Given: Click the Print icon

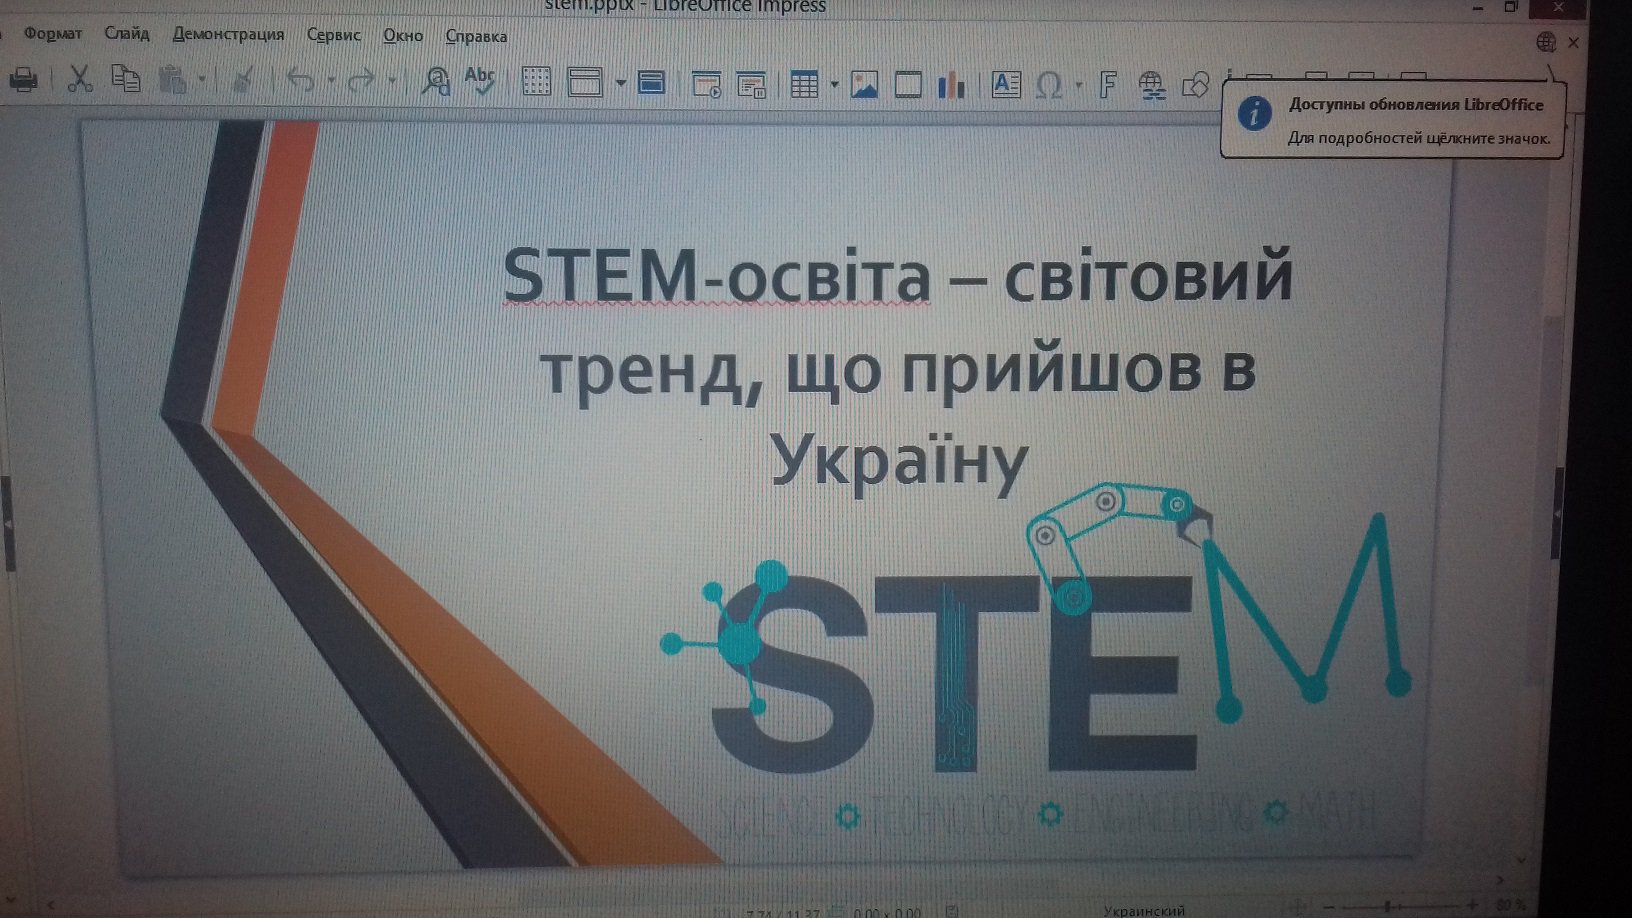Looking at the screenshot, I should point(23,79).
